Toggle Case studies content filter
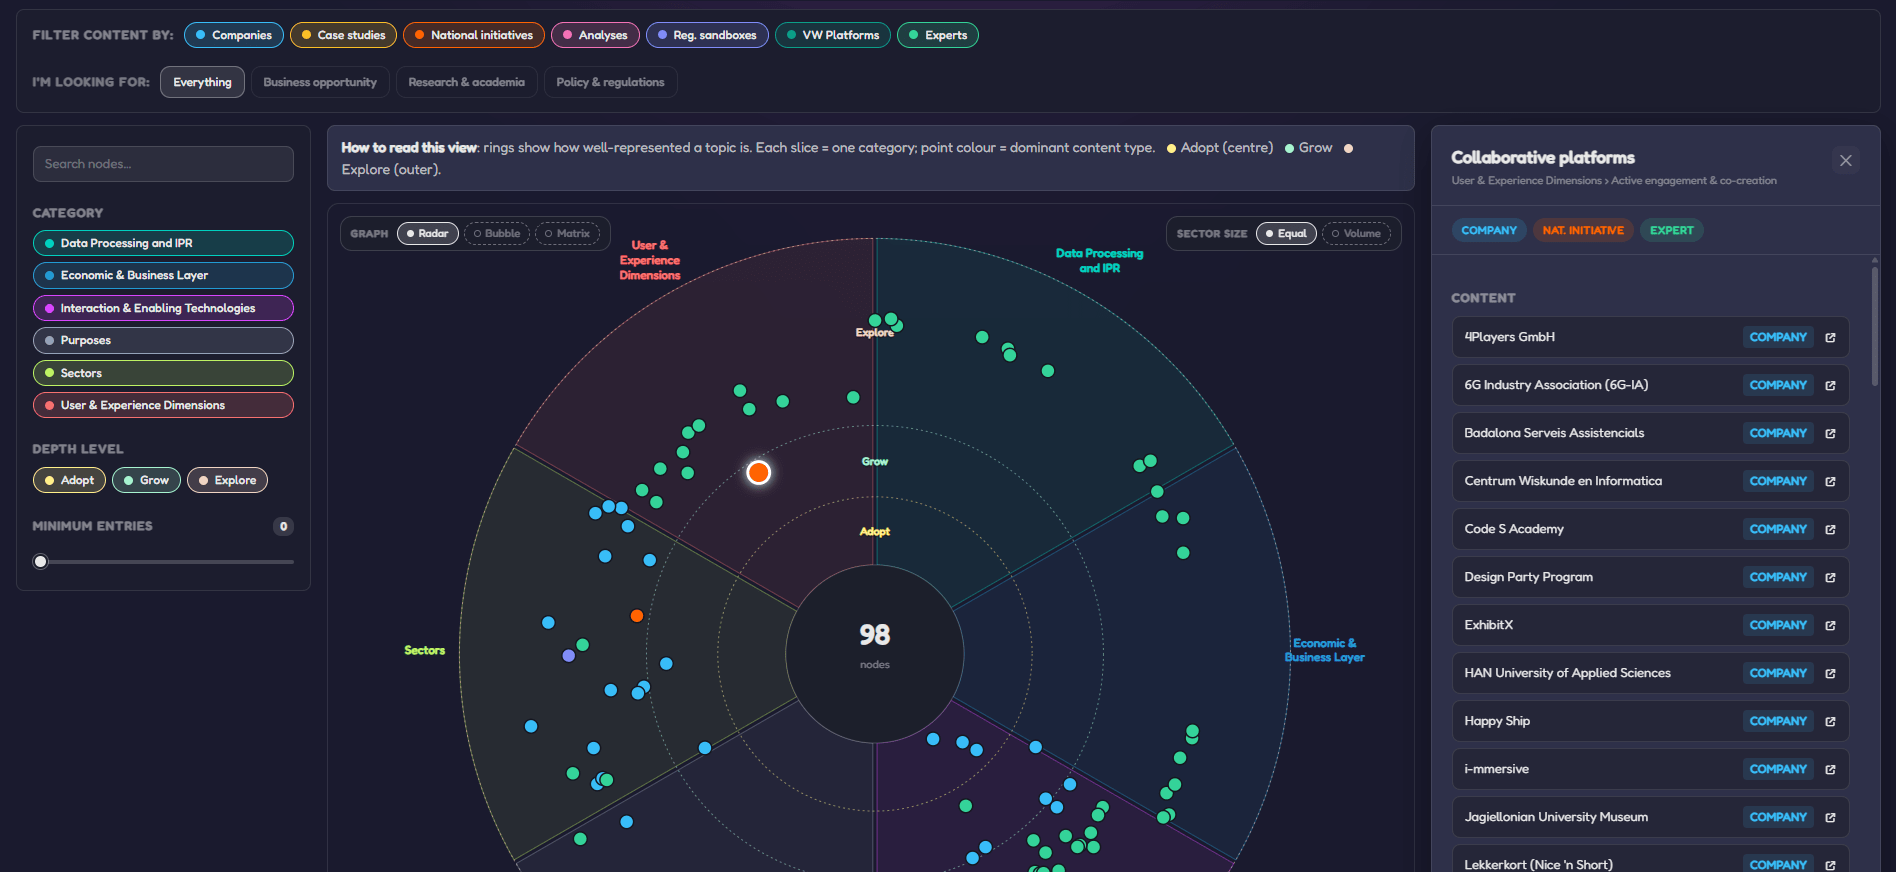 [x=343, y=35]
